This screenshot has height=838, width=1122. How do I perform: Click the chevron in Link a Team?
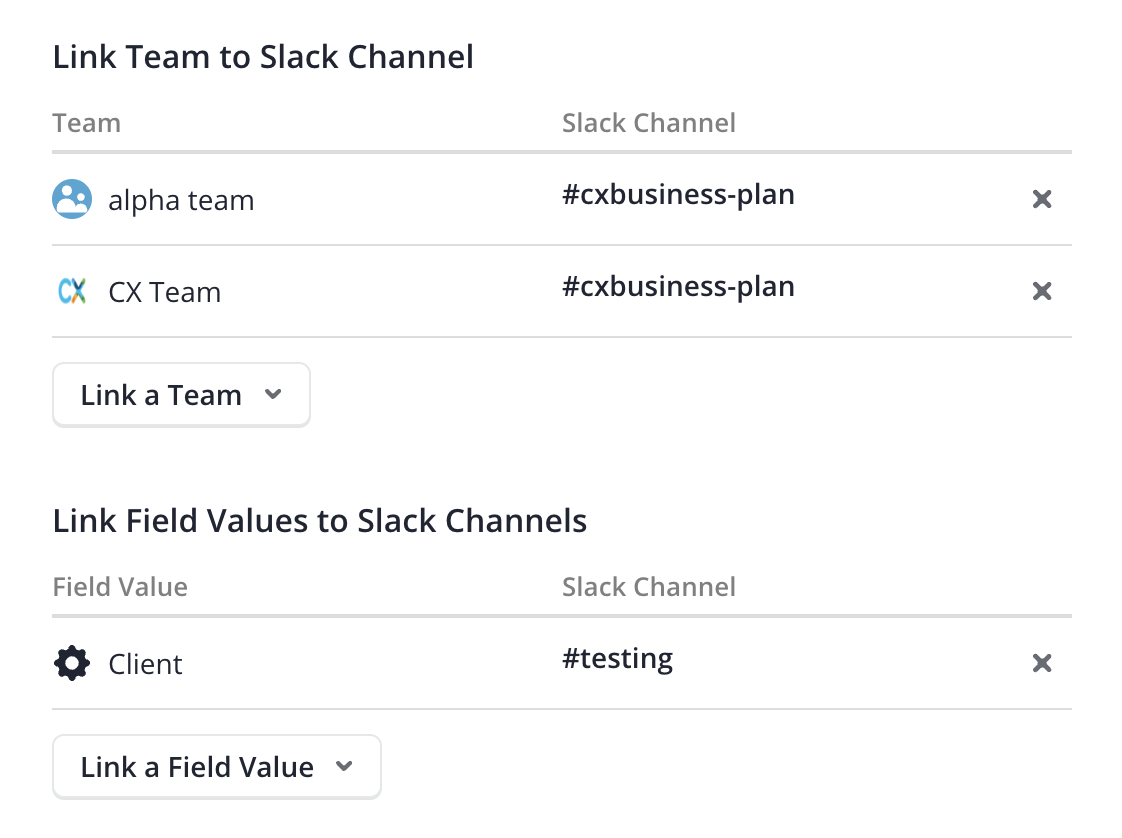click(x=273, y=394)
